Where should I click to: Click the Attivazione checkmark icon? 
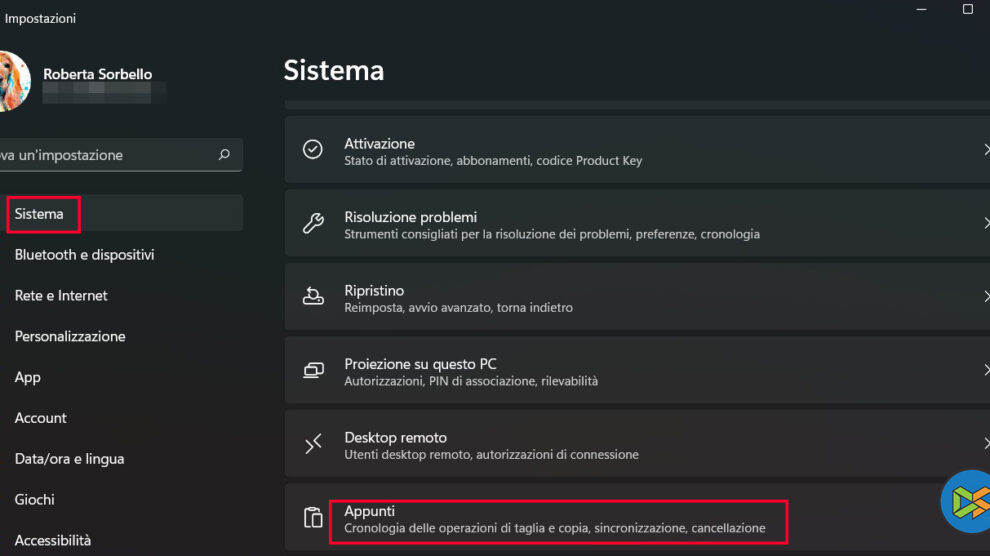click(313, 149)
